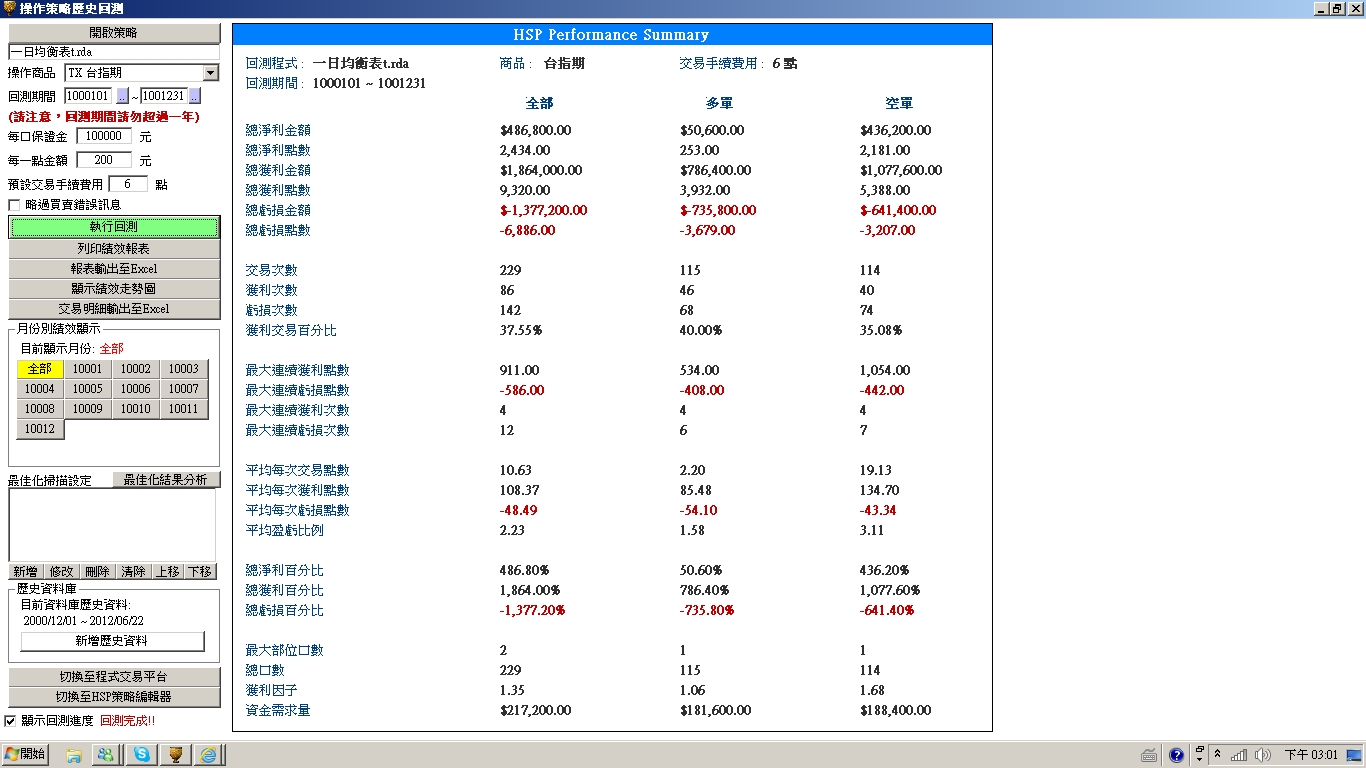Click the 切換至程式交易平台 button
The image size is (1366, 768).
point(114,677)
